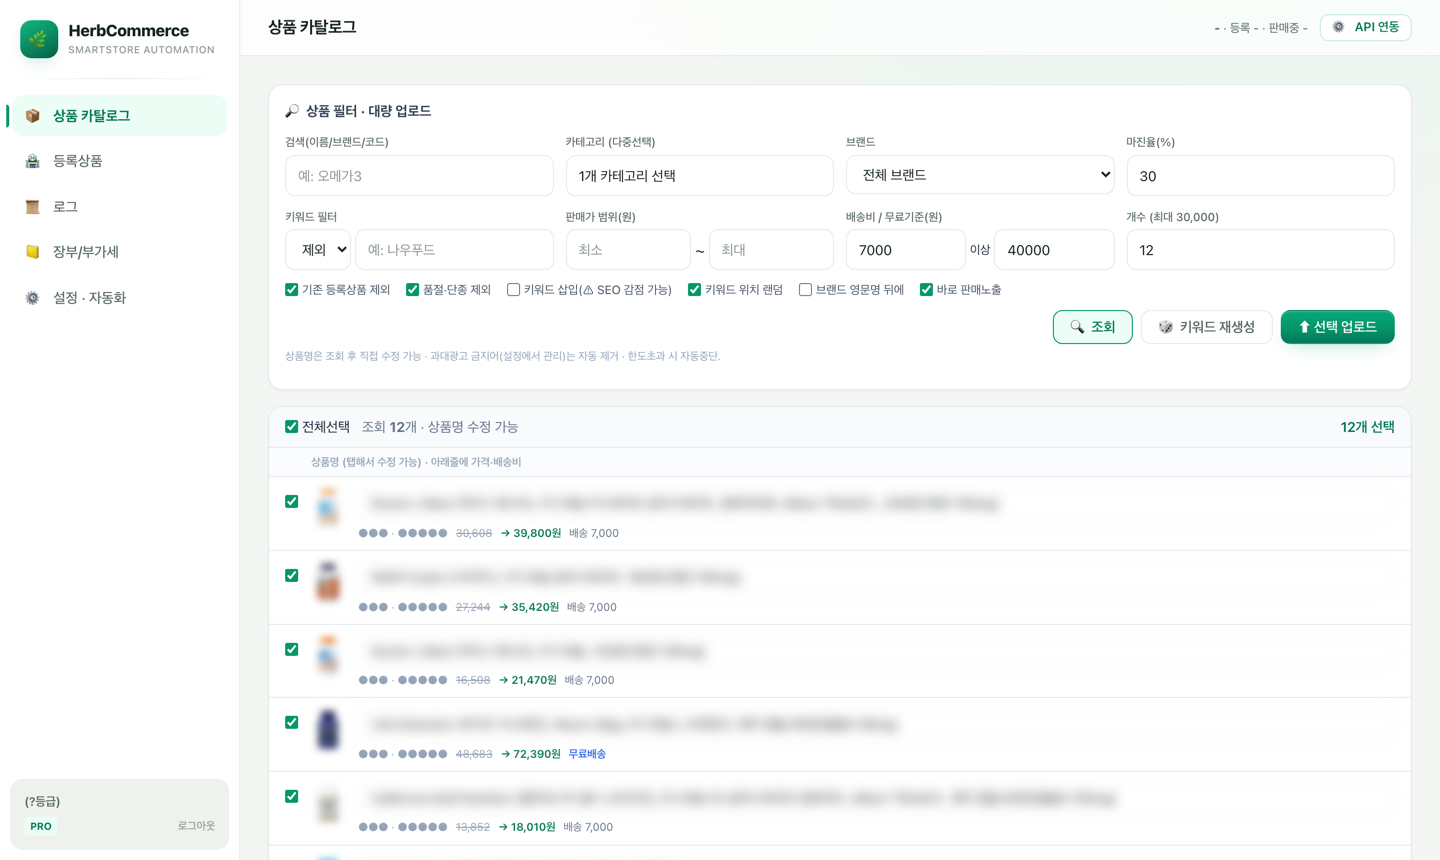Focus the 검색(이름/브랜드/코드) input field

[419, 176]
